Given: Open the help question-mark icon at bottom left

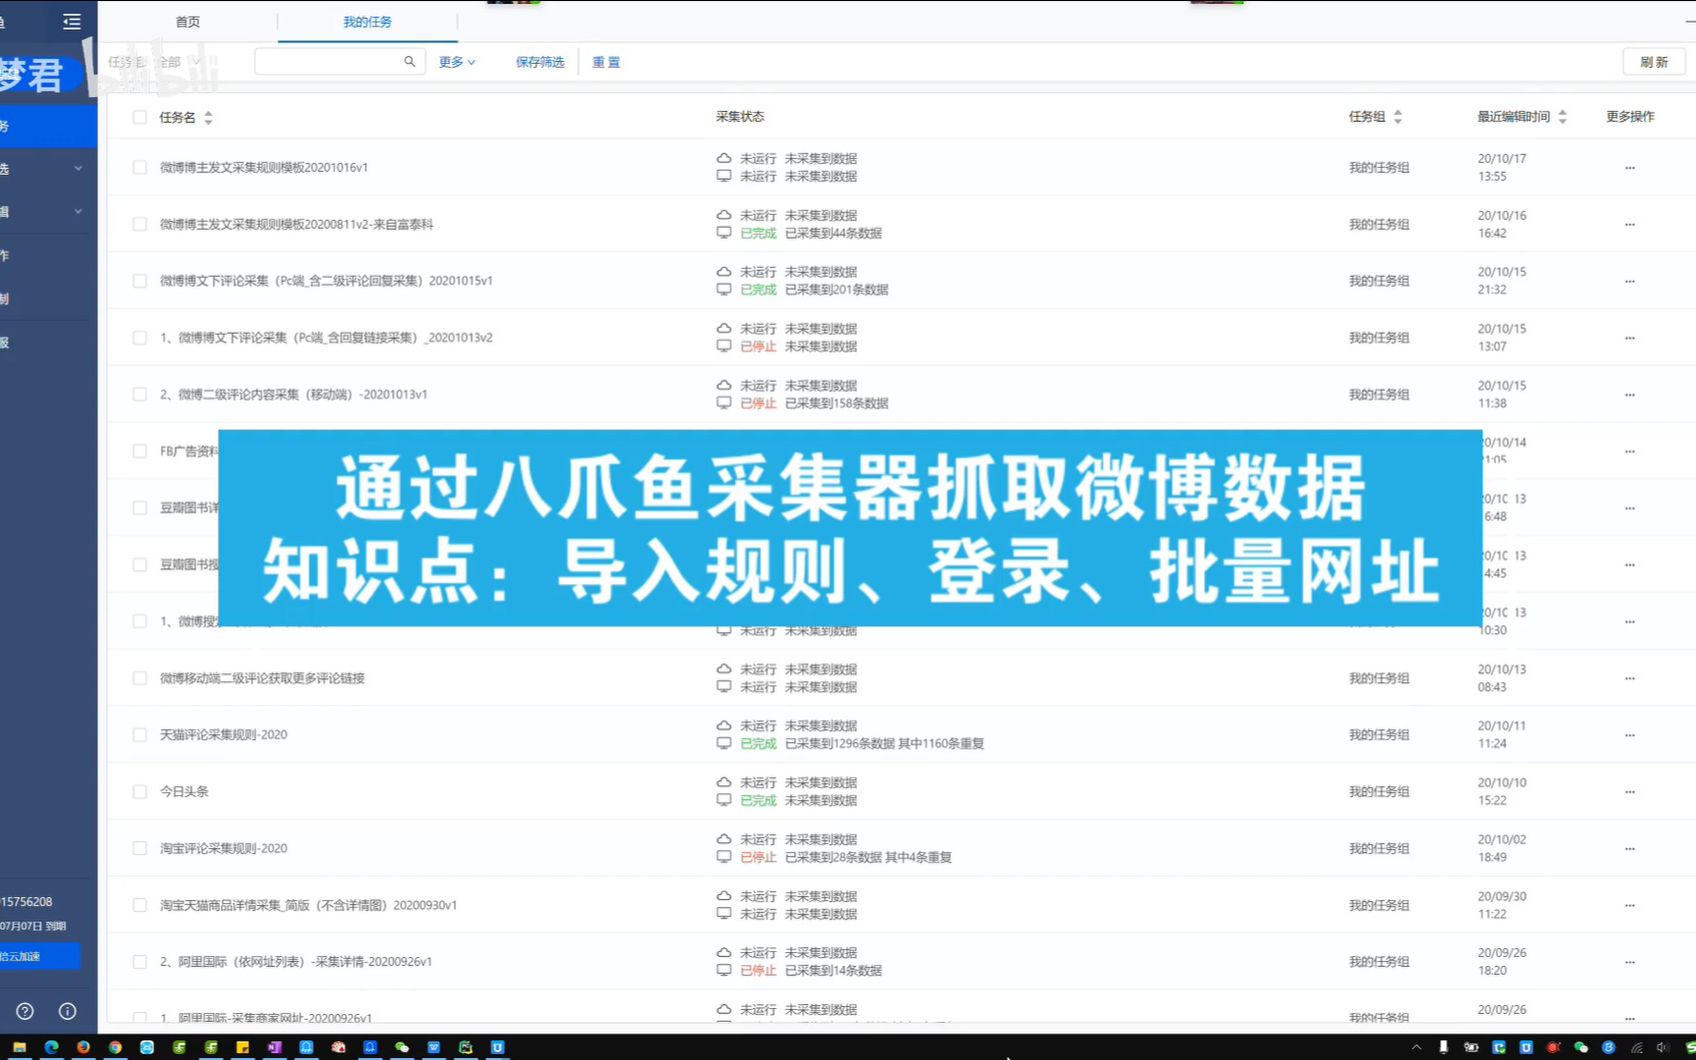Looking at the screenshot, I should pos(23,1011).
